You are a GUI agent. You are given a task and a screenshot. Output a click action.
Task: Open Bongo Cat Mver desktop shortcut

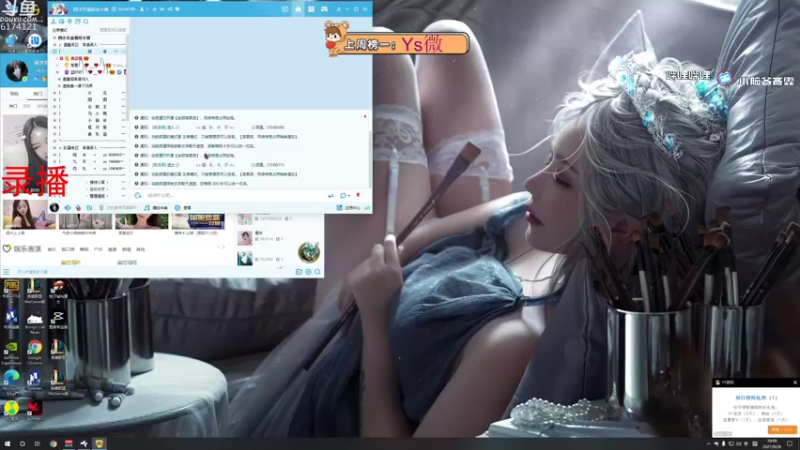click(35, 321)
